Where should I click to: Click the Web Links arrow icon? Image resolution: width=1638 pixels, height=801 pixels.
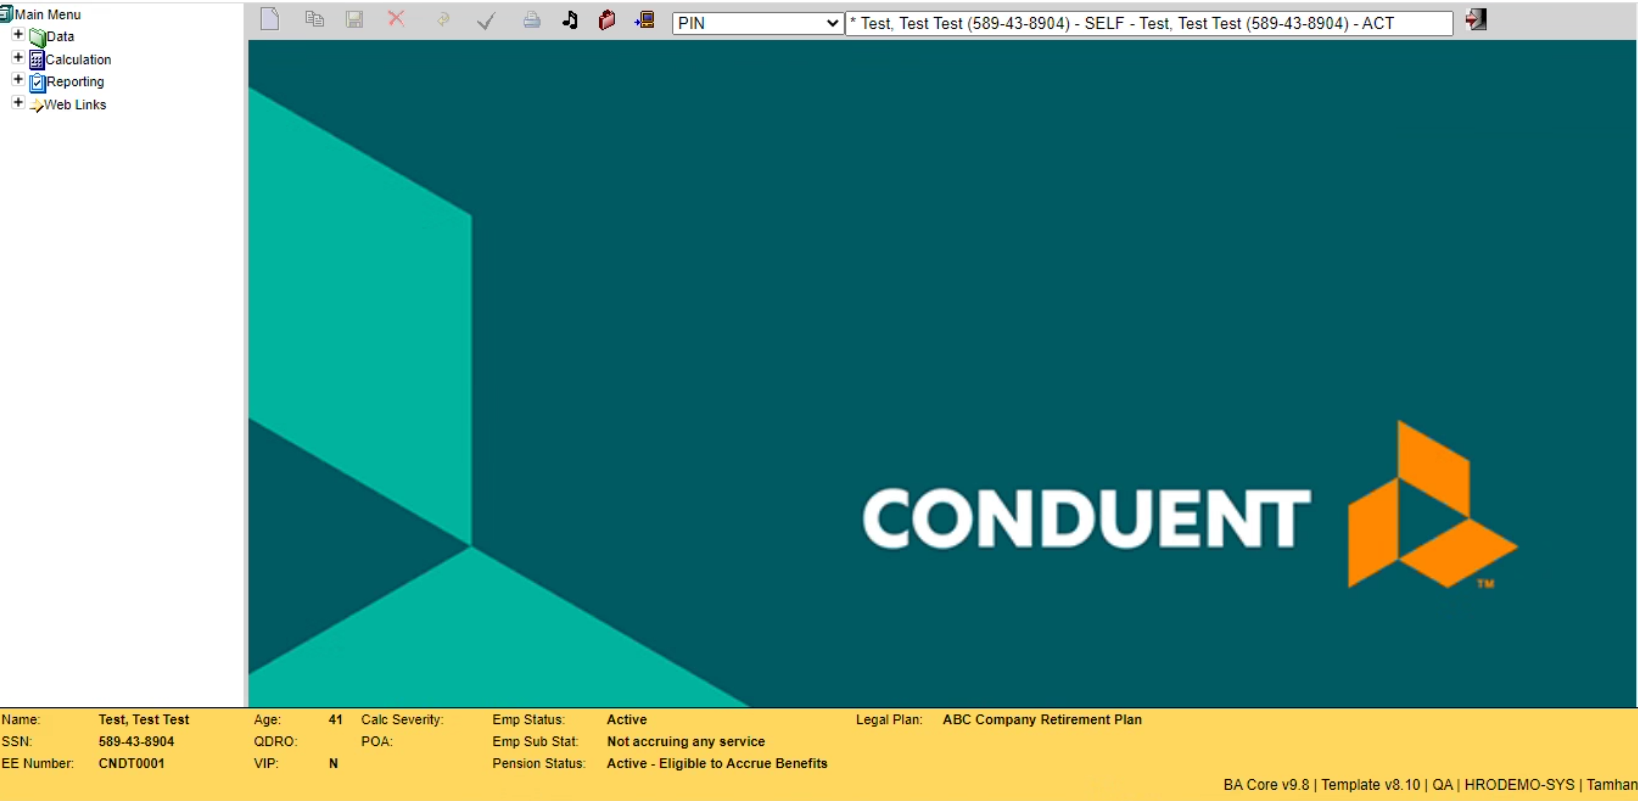click(x=36, y=105)
